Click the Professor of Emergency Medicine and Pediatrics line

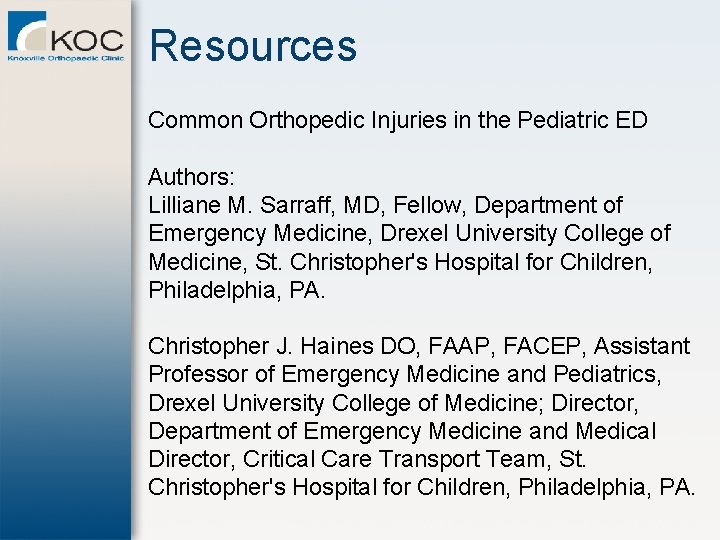pos(402,374)
